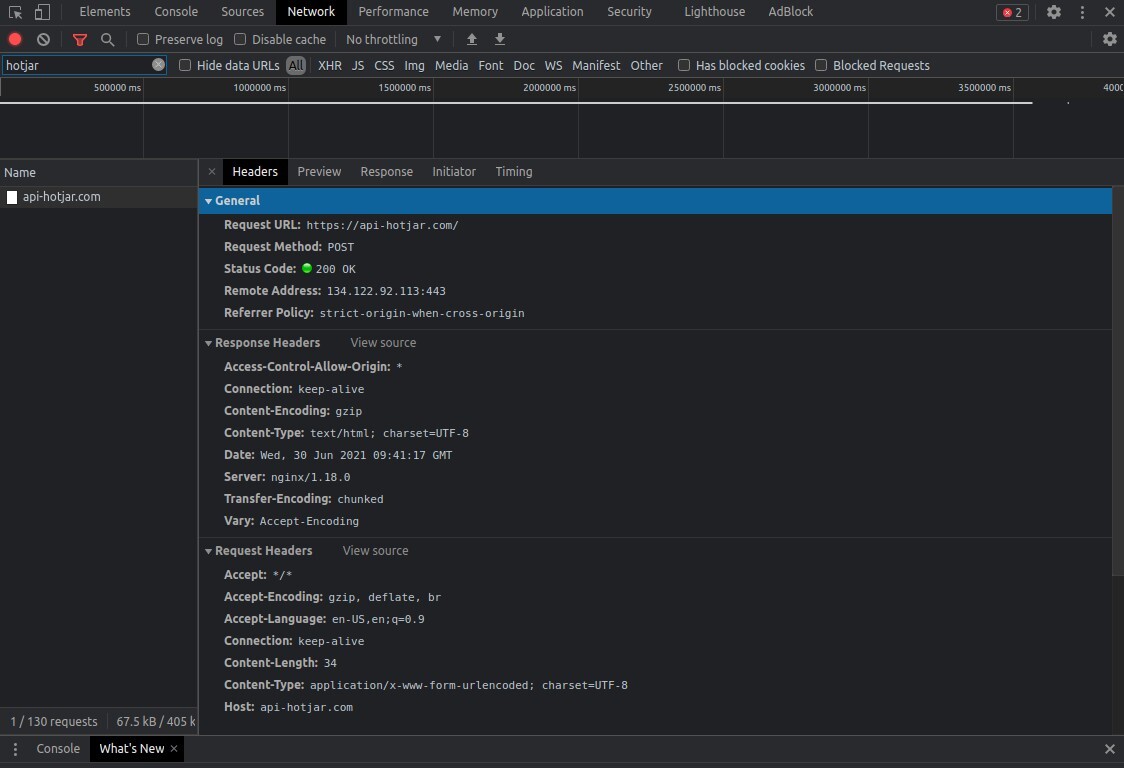Click the inspect element picker icon

coord(16,12)
